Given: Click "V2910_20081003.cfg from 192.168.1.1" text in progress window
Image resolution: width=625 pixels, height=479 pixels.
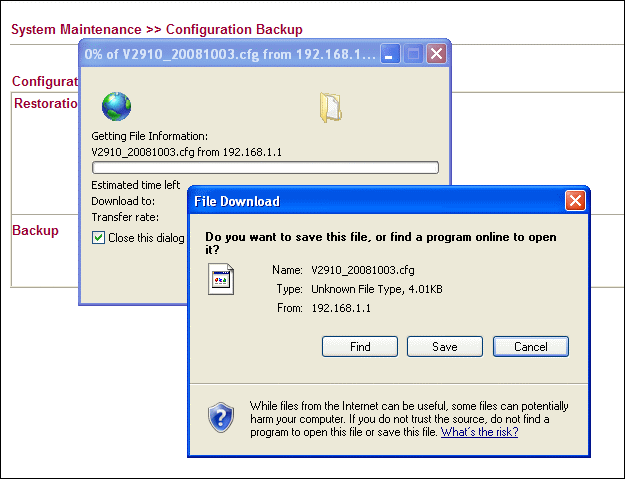Looking at the screenshot, I should pyautogui.click(x=187, y=152).
